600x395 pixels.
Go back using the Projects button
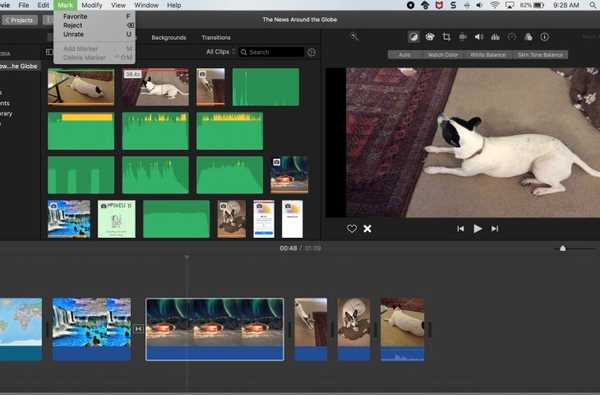pyautogui.click(x=19, y=20)
